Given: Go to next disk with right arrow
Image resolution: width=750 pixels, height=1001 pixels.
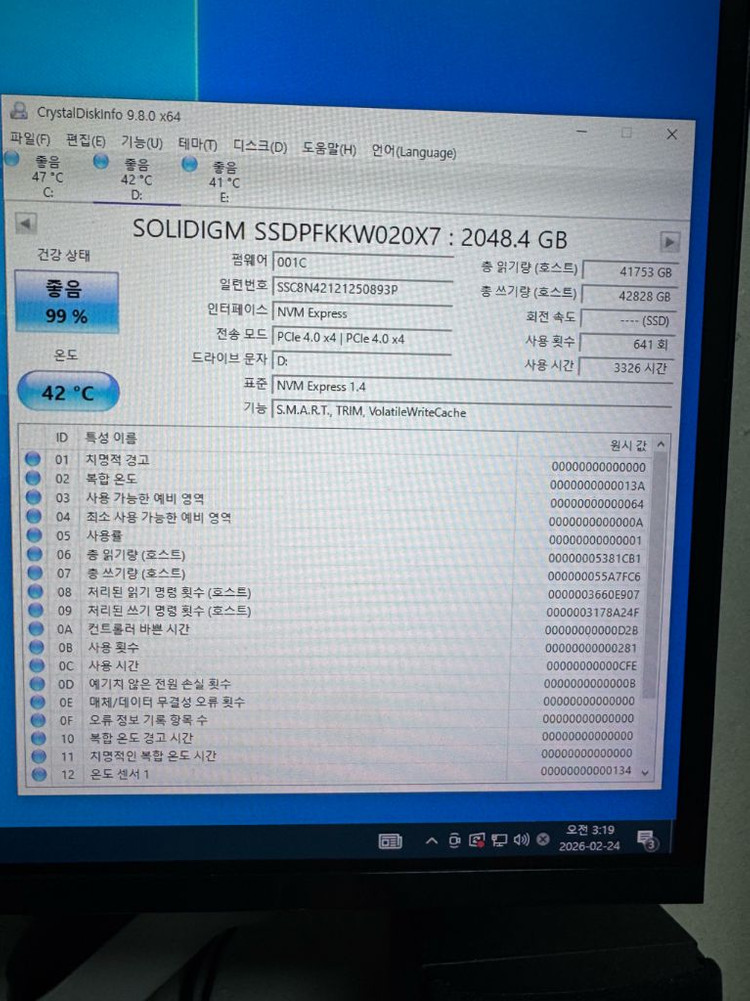Looking at the screenshot, I should tap(670, 242).
